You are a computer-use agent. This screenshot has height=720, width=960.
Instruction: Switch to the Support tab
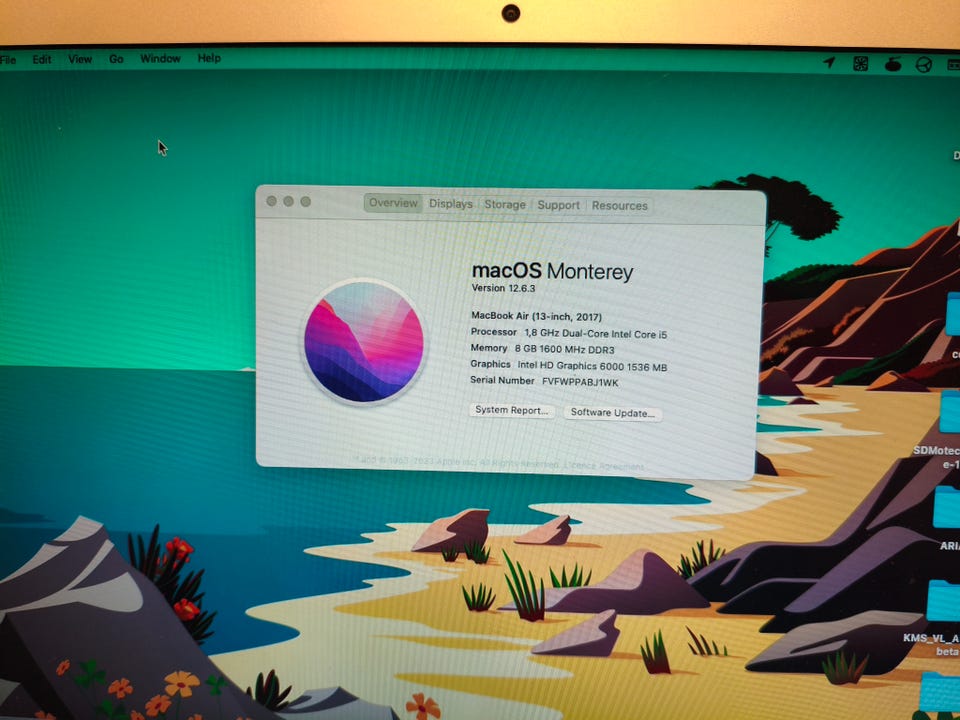coord(558,205)
